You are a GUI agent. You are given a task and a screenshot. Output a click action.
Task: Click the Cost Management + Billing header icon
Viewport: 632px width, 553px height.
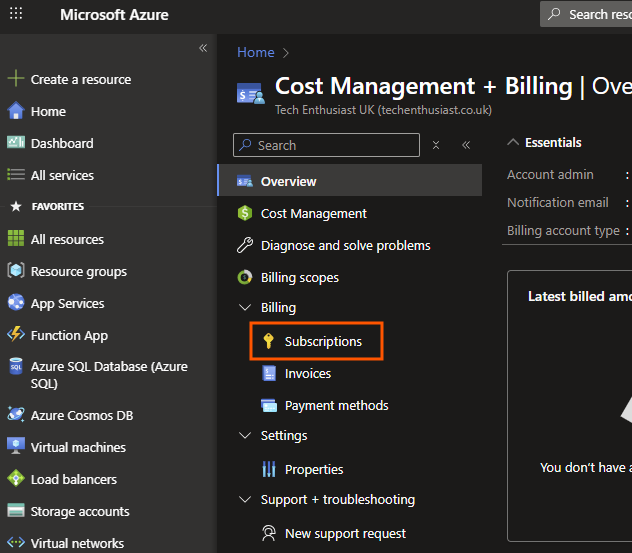251,93
